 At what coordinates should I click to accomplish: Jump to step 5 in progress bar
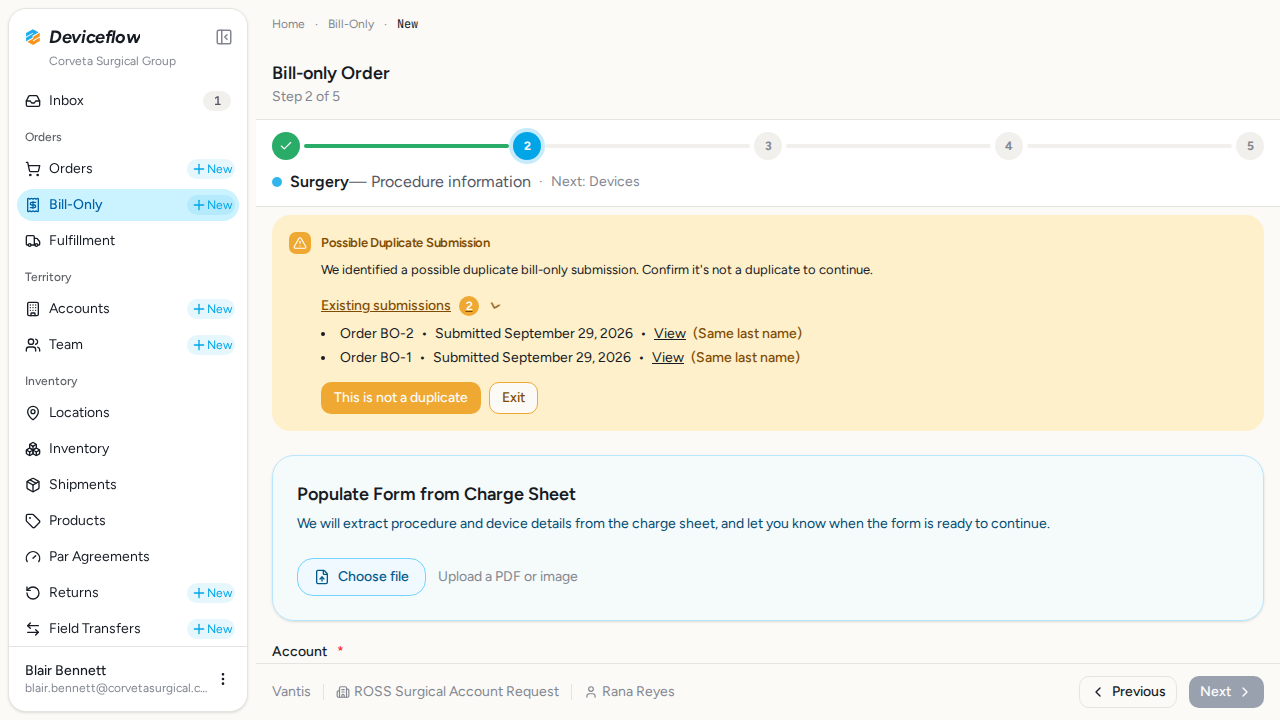pos(1250,146)
